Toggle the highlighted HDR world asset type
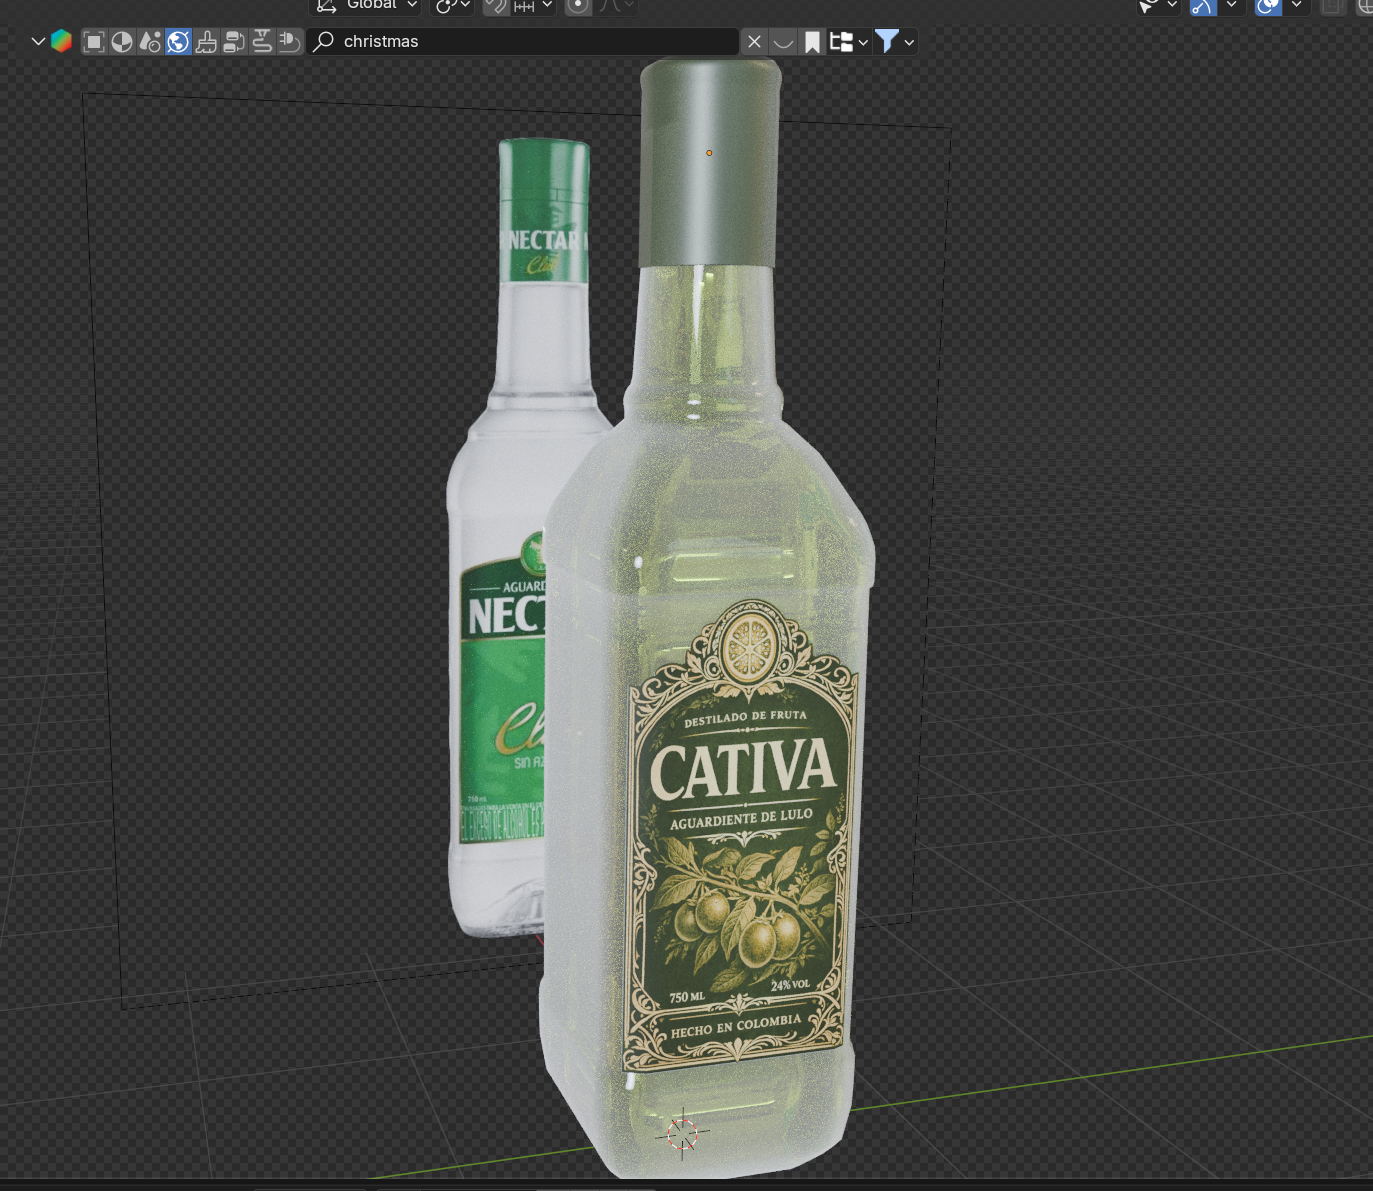 178,42
